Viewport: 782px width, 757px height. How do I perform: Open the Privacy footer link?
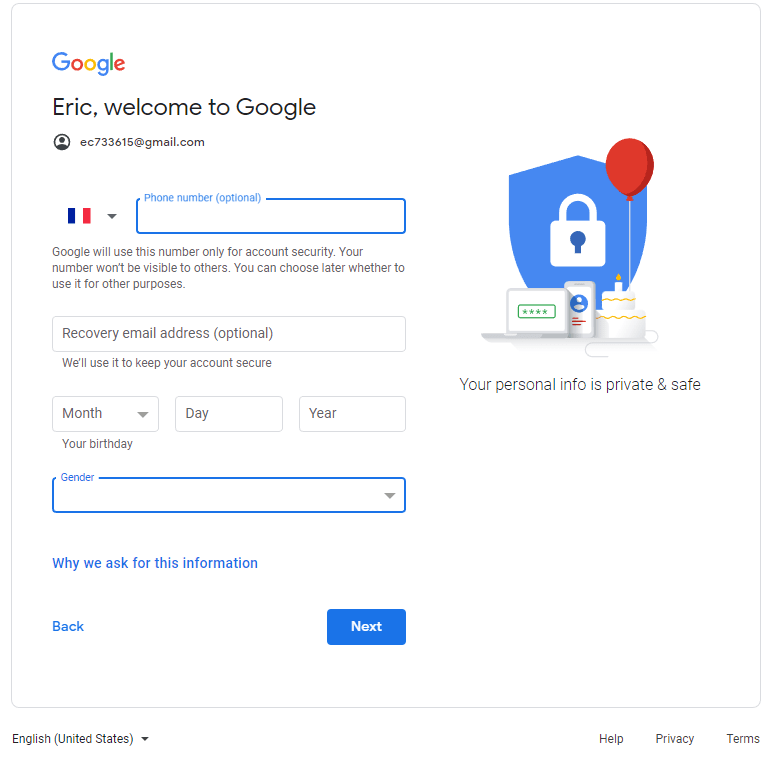(x=674, y=739)
